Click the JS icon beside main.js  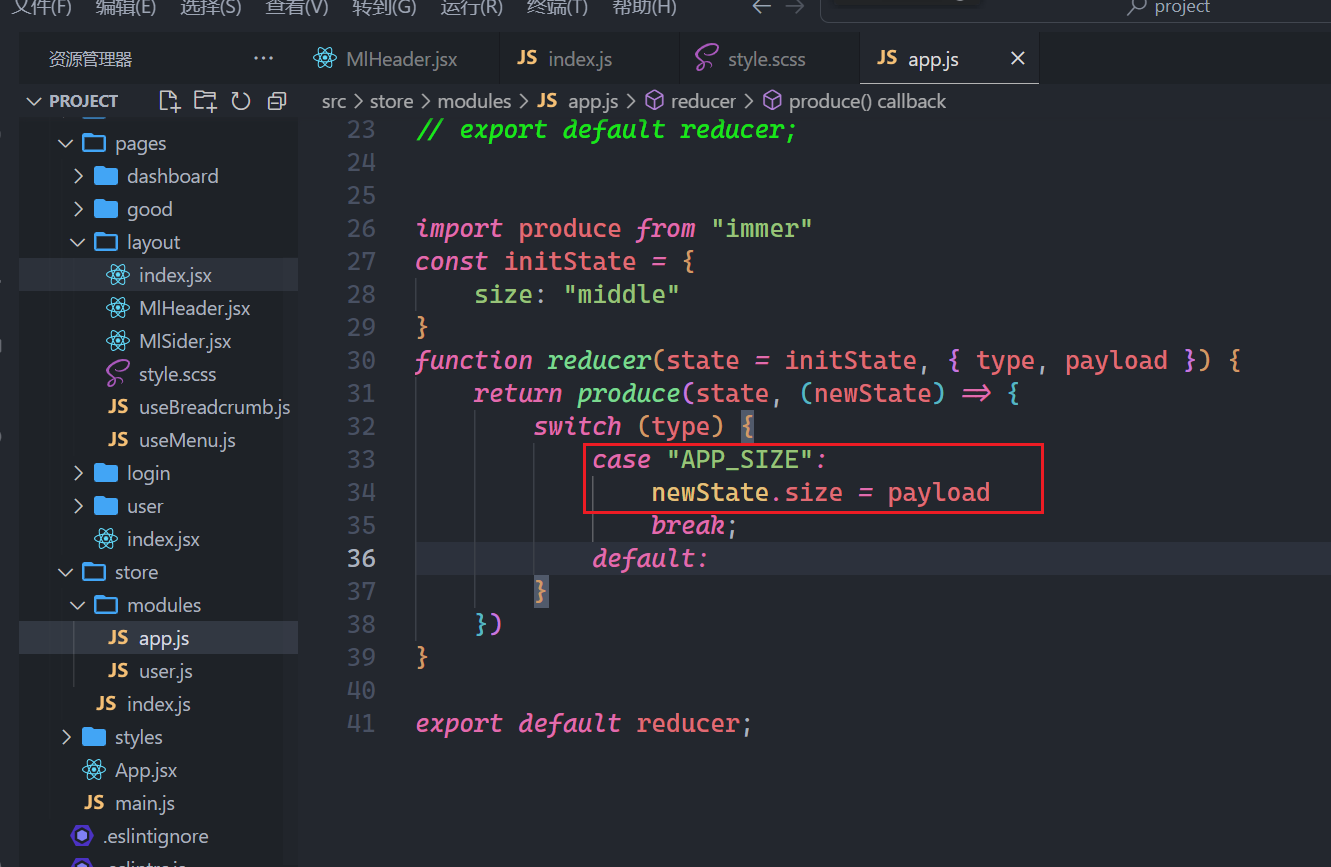point(94,803)
